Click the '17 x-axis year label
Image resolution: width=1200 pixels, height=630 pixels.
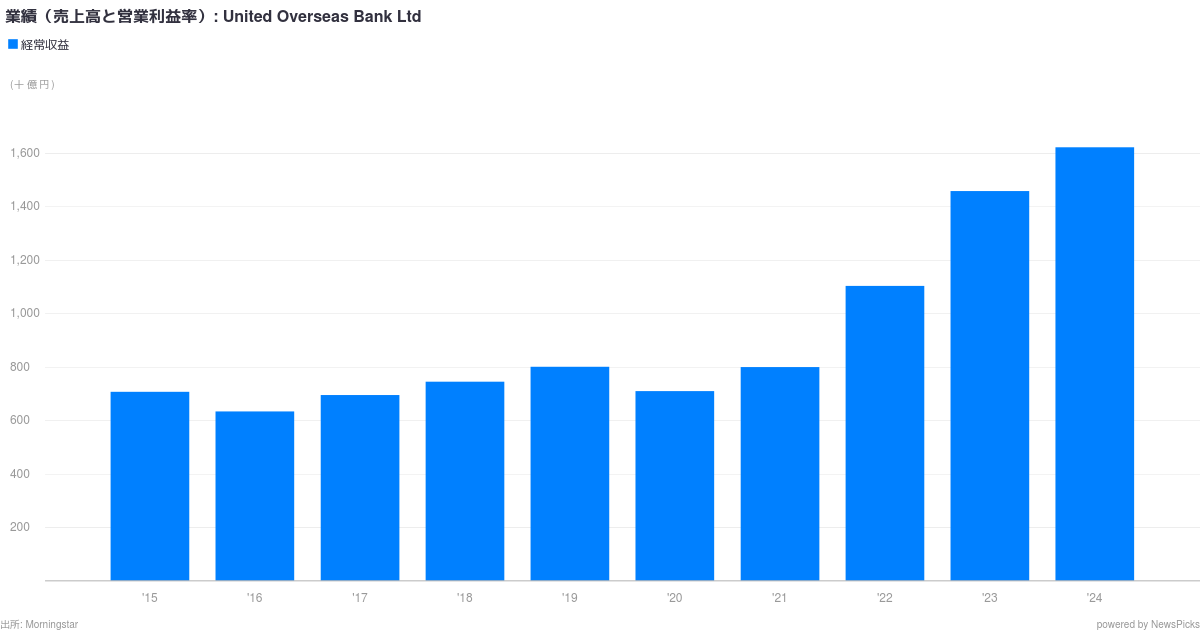click(360, 598)
